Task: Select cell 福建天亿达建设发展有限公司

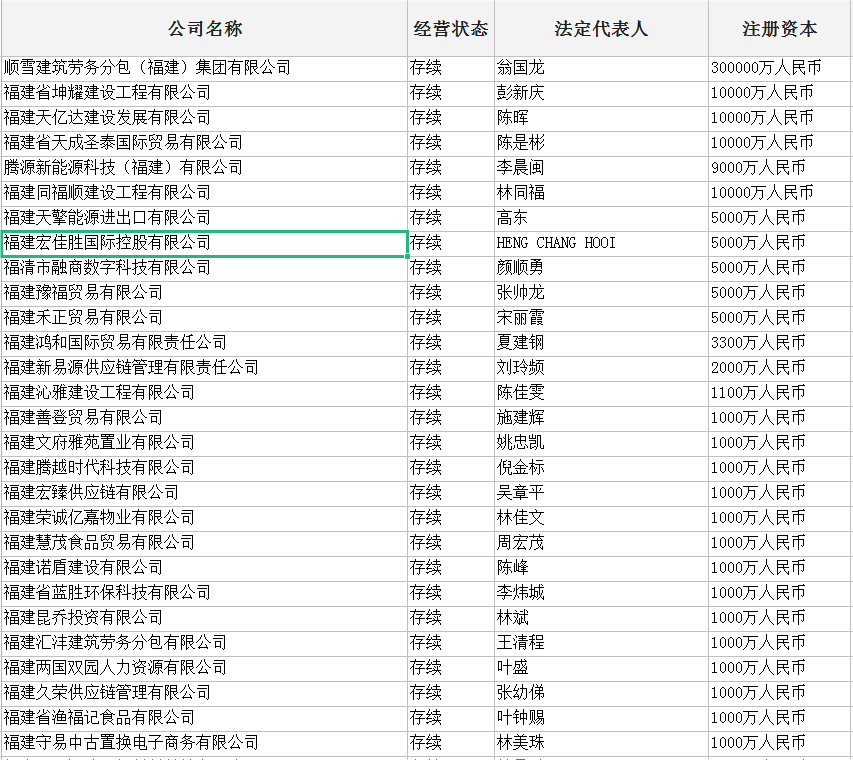Action: tap(205, 118)
